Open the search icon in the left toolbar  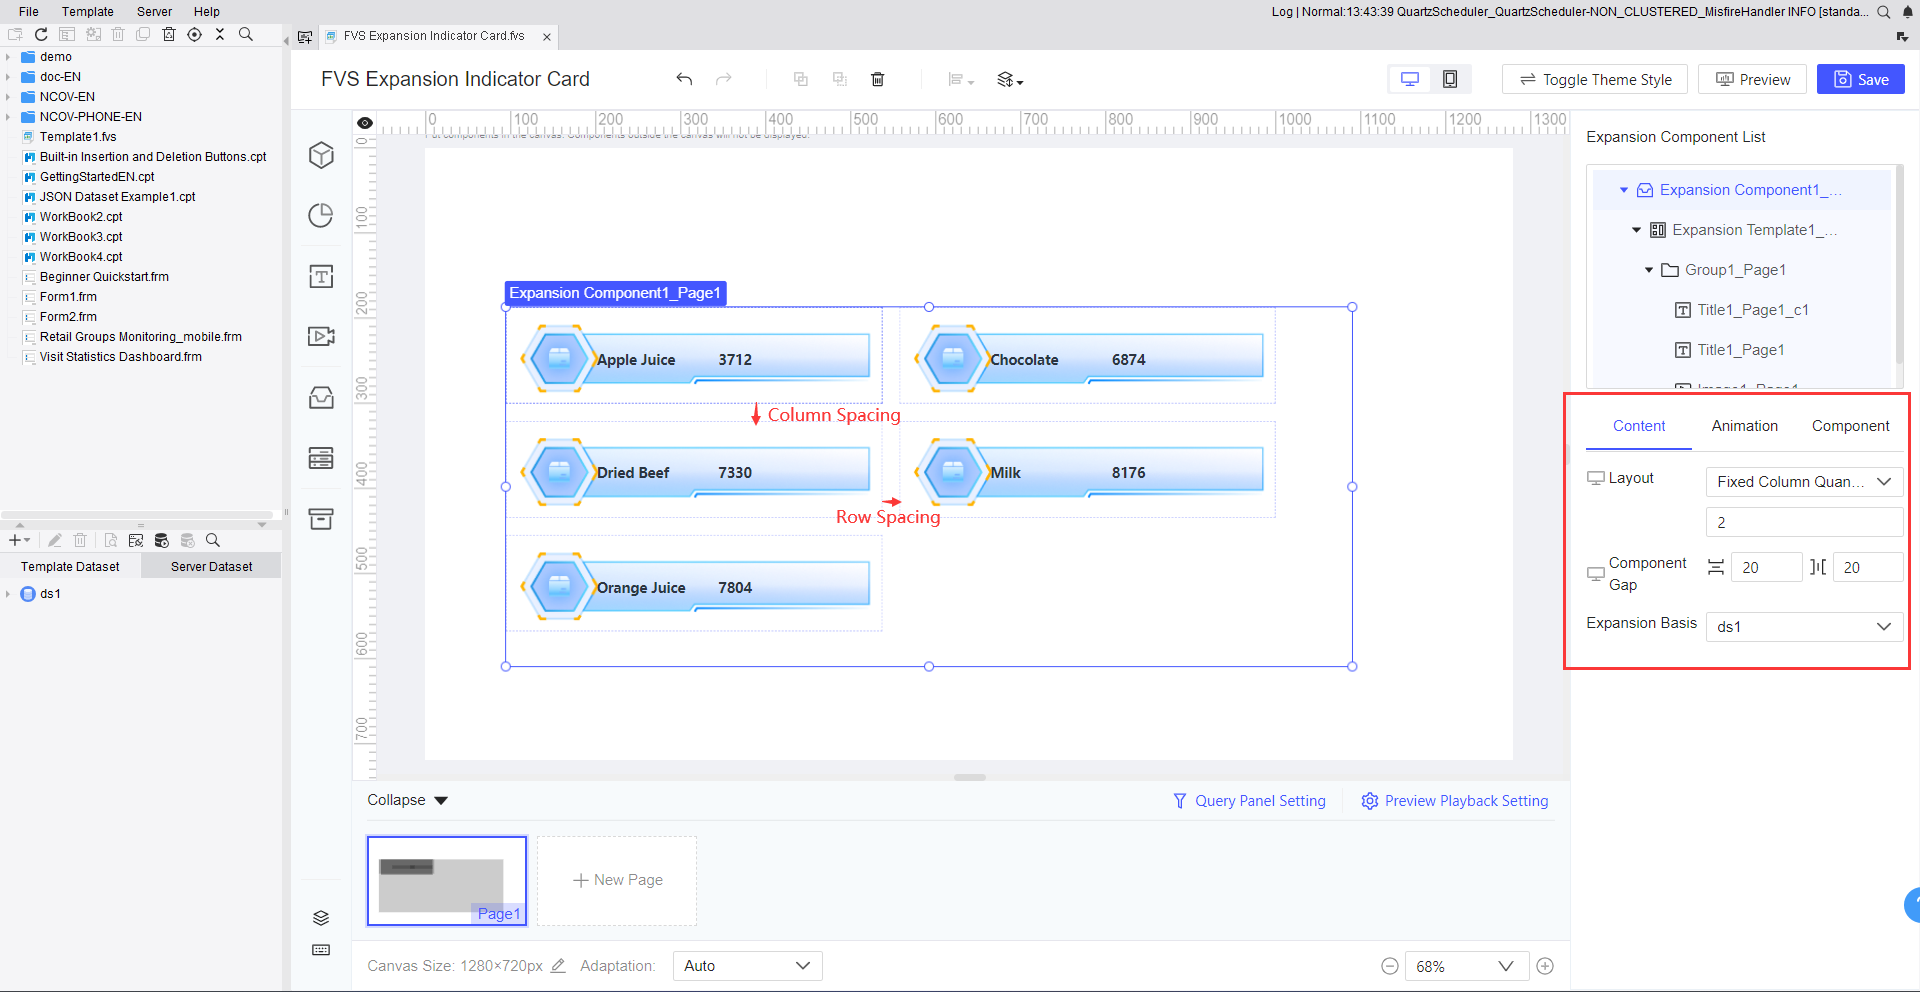pos(245,33)
